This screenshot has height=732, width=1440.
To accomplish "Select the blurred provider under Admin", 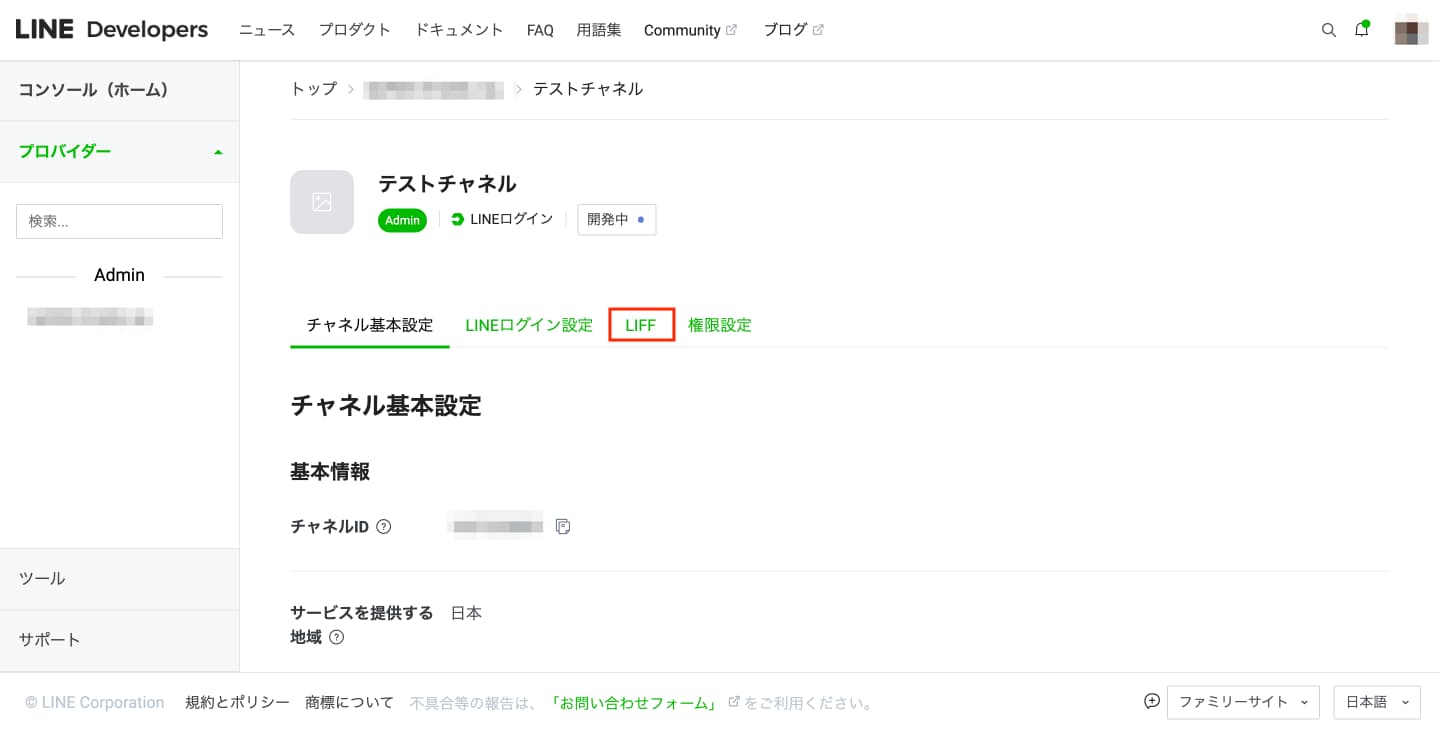I will click(x=90, y=318).
